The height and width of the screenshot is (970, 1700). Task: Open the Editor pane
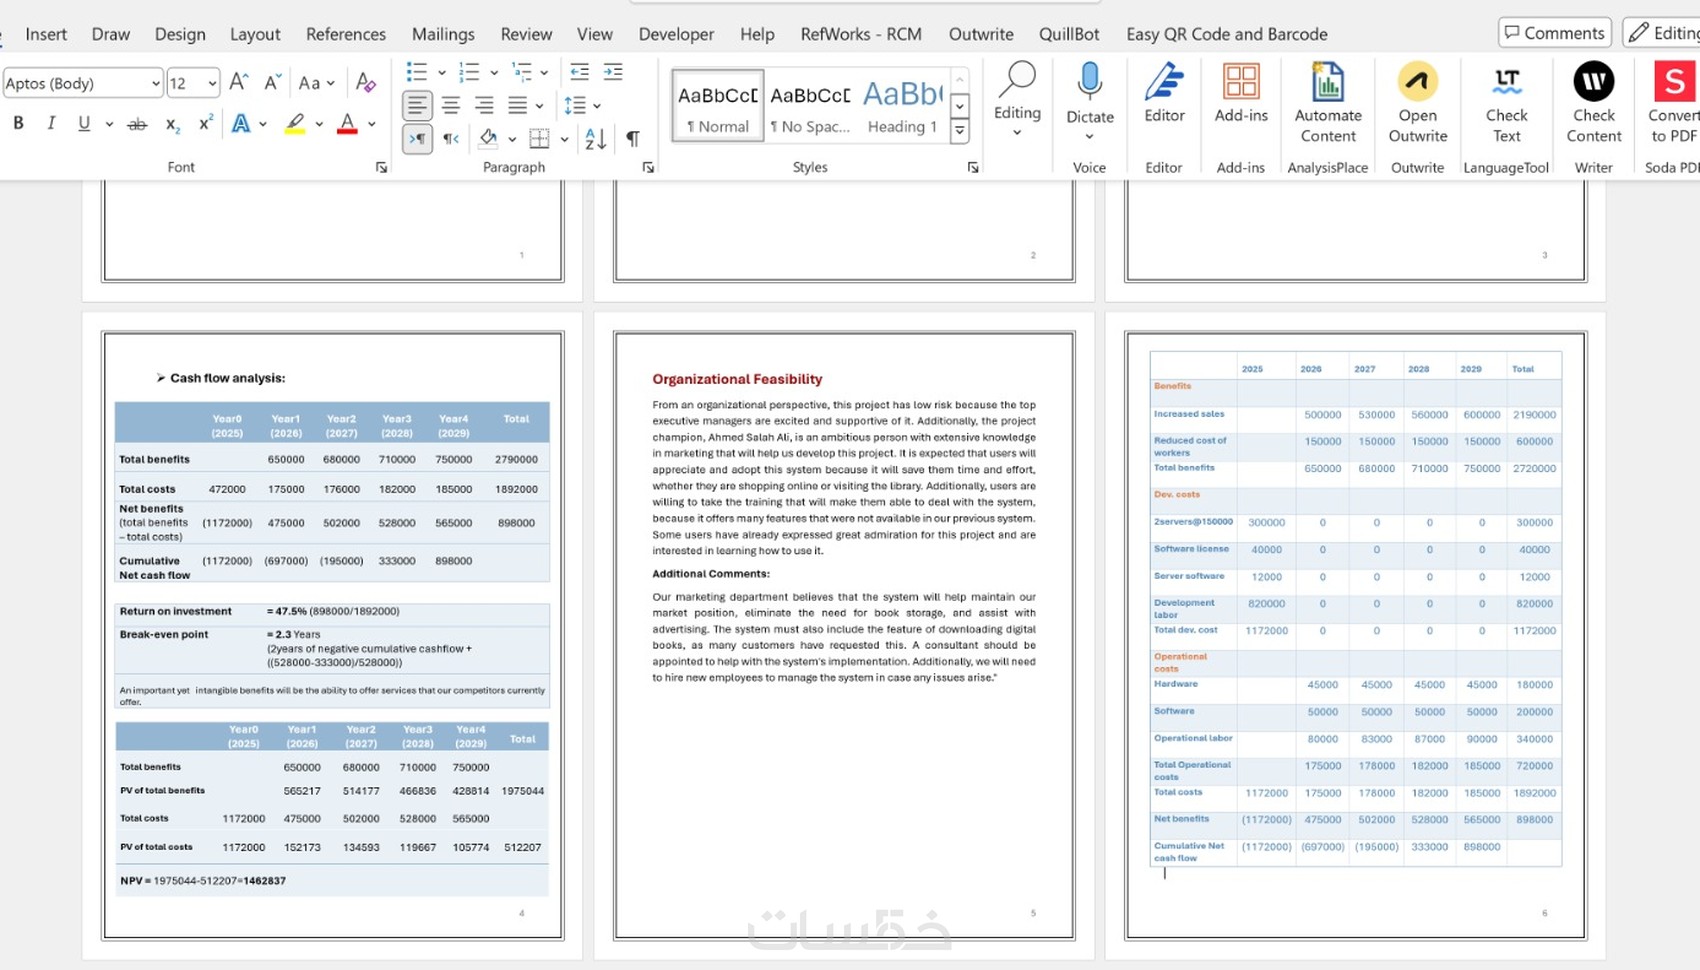point(1164,94)
